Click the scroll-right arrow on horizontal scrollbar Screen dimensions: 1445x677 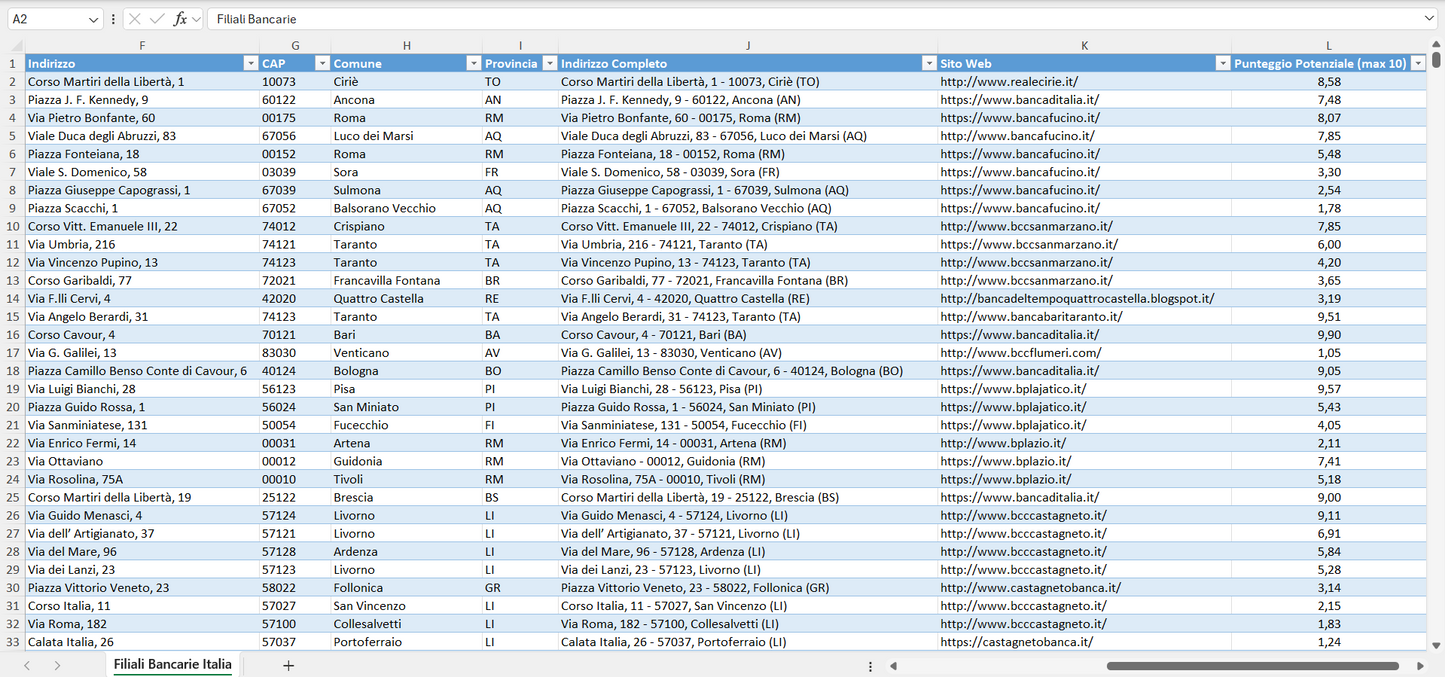click(x=1421, y=665)
